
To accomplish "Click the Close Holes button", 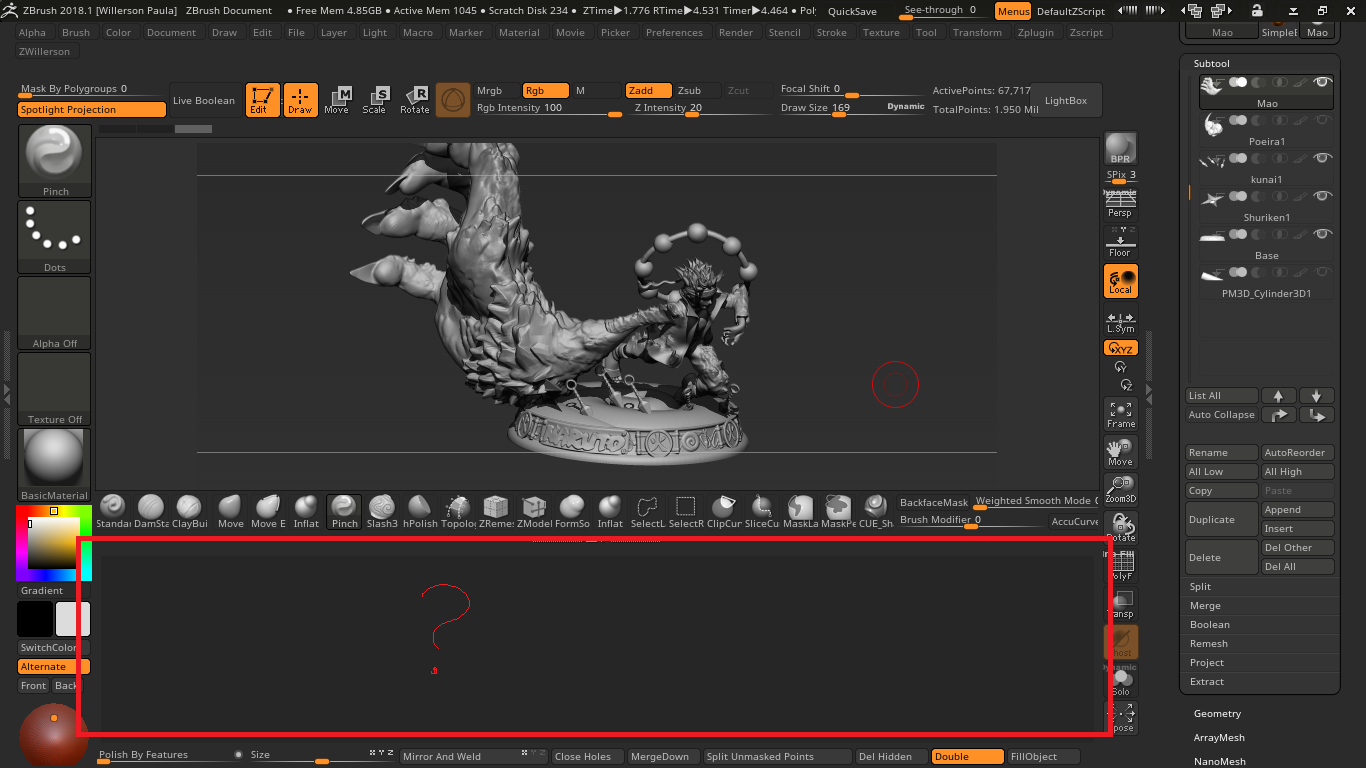I will tap(587, 757).
